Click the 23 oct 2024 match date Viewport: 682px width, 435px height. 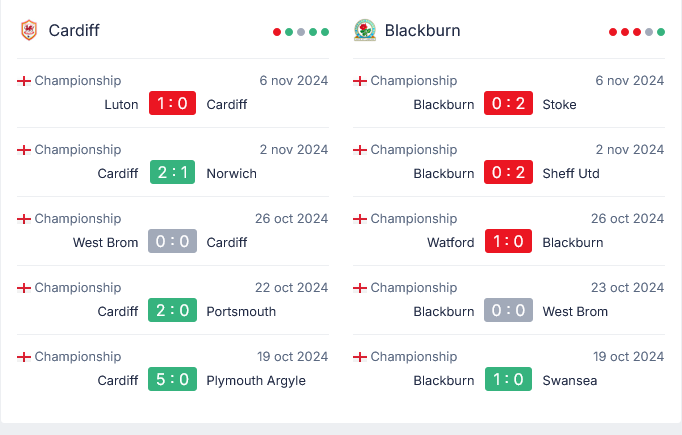[x=627, y=288]
